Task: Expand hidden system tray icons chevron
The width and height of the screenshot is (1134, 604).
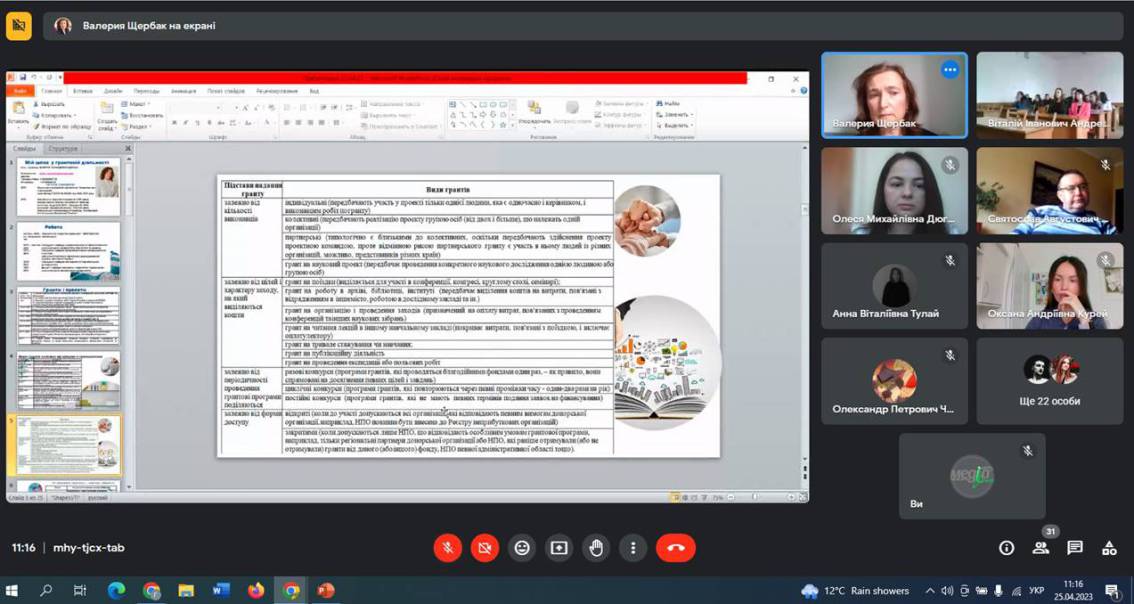Action: click(x=930, y=591)
